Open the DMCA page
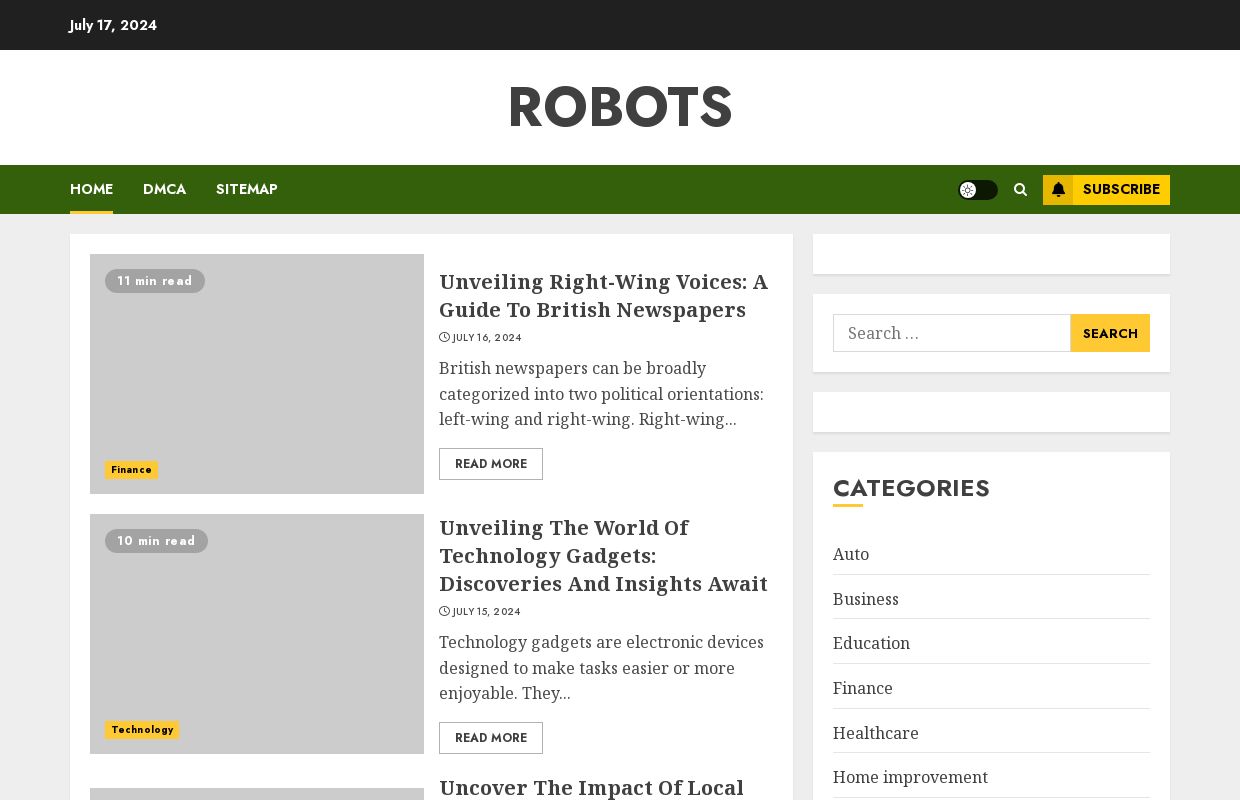Image resolution: width=1240 pixels, height=800 pixels. [x=164, y=189]
